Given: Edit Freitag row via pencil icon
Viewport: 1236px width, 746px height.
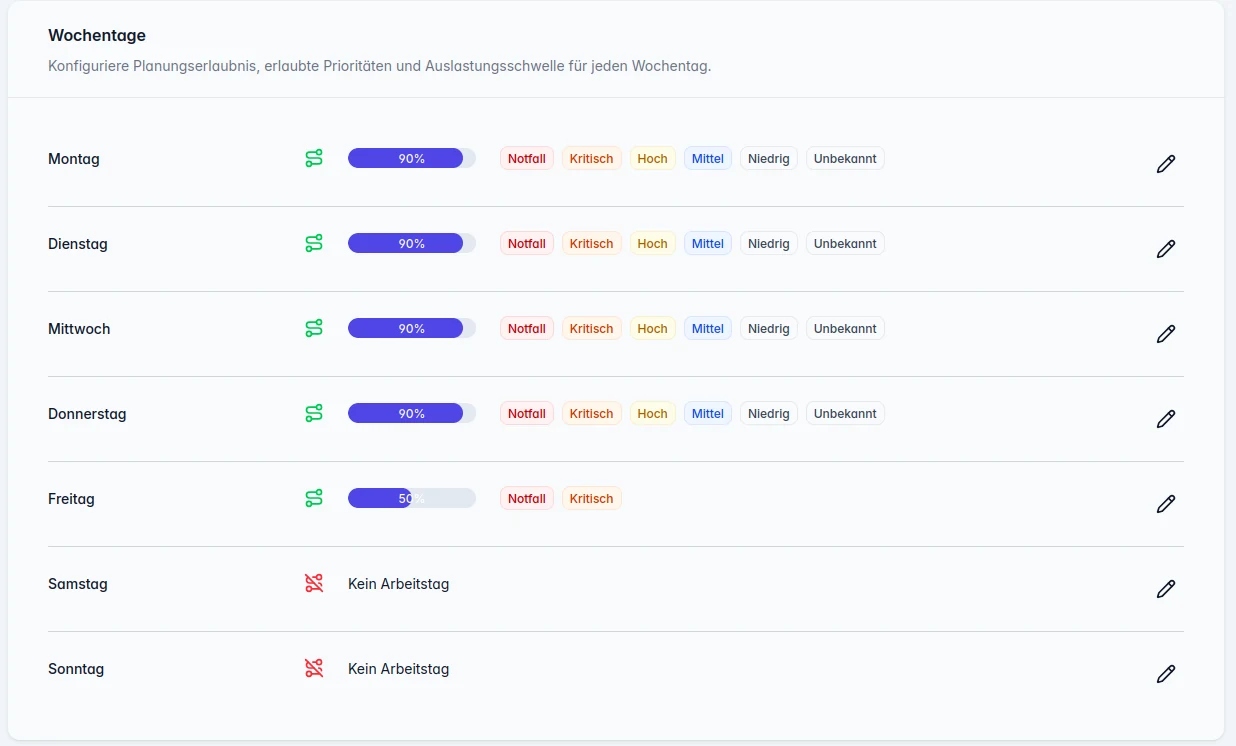Looking at the screenshot, I should point(1165,504).
